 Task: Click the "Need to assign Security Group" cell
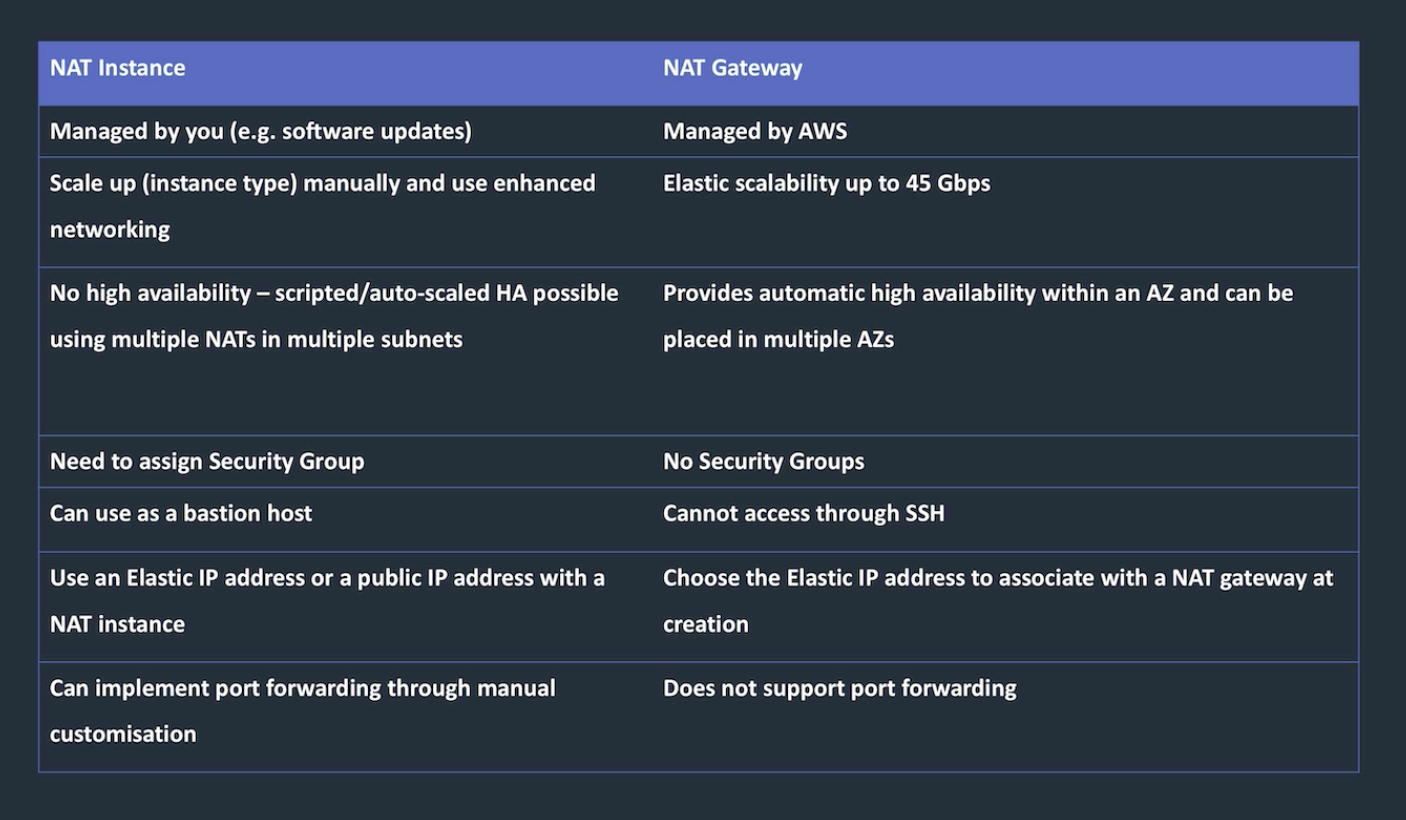pos(207,461)
